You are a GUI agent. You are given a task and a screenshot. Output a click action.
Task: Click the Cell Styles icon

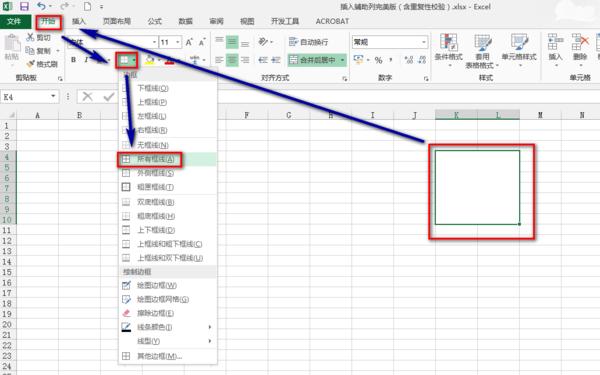[x=519, y=42]
